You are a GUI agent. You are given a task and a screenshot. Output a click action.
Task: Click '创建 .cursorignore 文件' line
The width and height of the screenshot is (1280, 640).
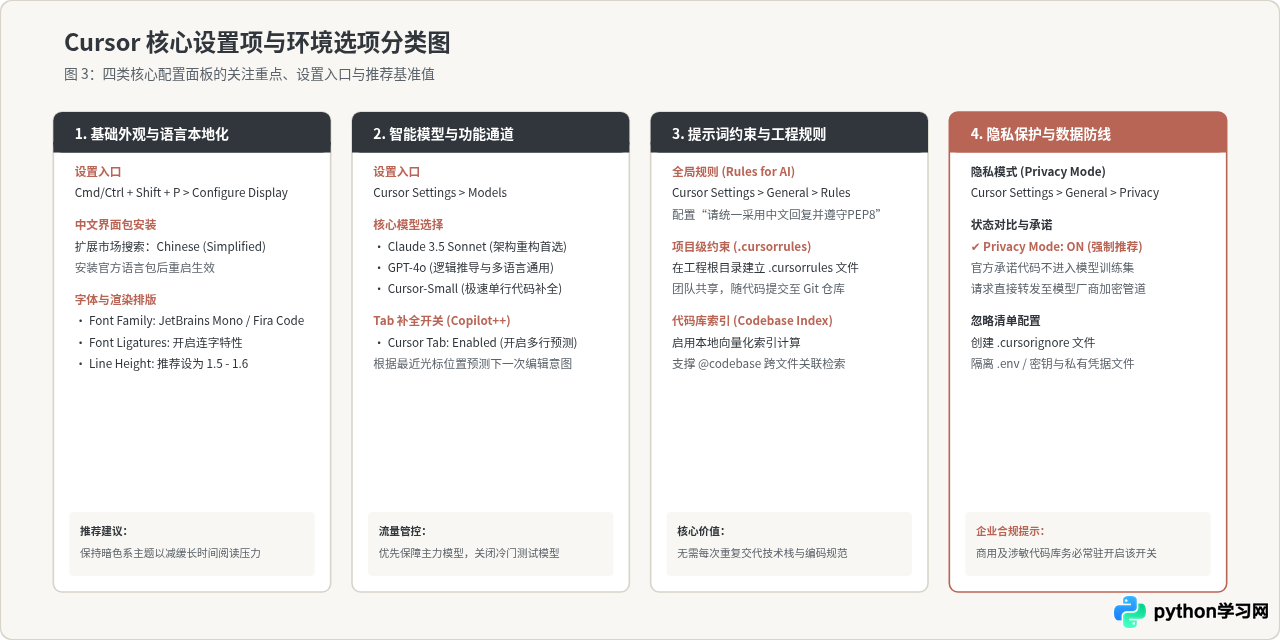click(x=1033, y=343)
